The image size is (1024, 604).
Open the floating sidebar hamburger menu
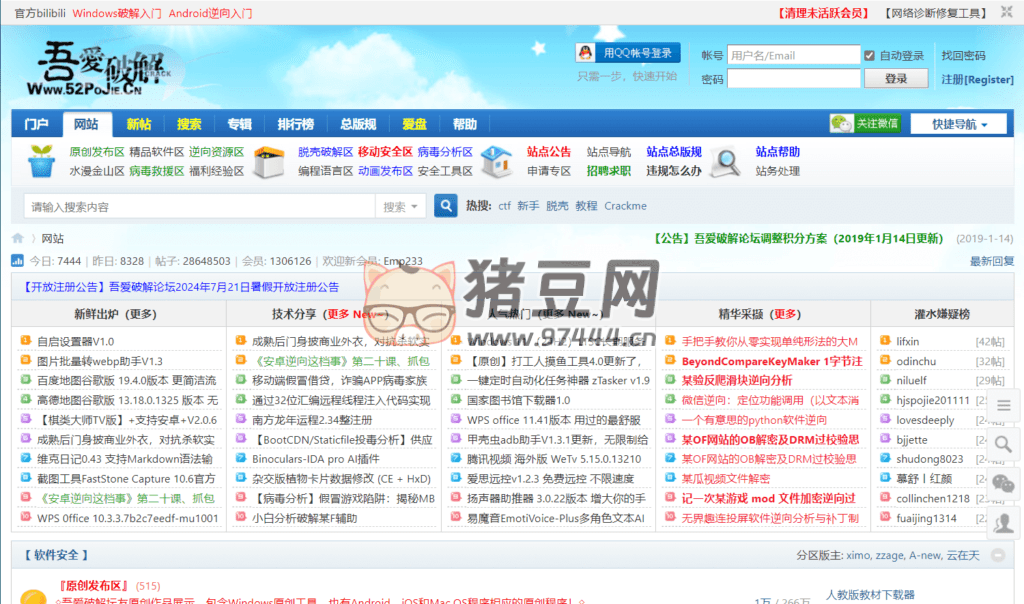[x=1005, y=405]
